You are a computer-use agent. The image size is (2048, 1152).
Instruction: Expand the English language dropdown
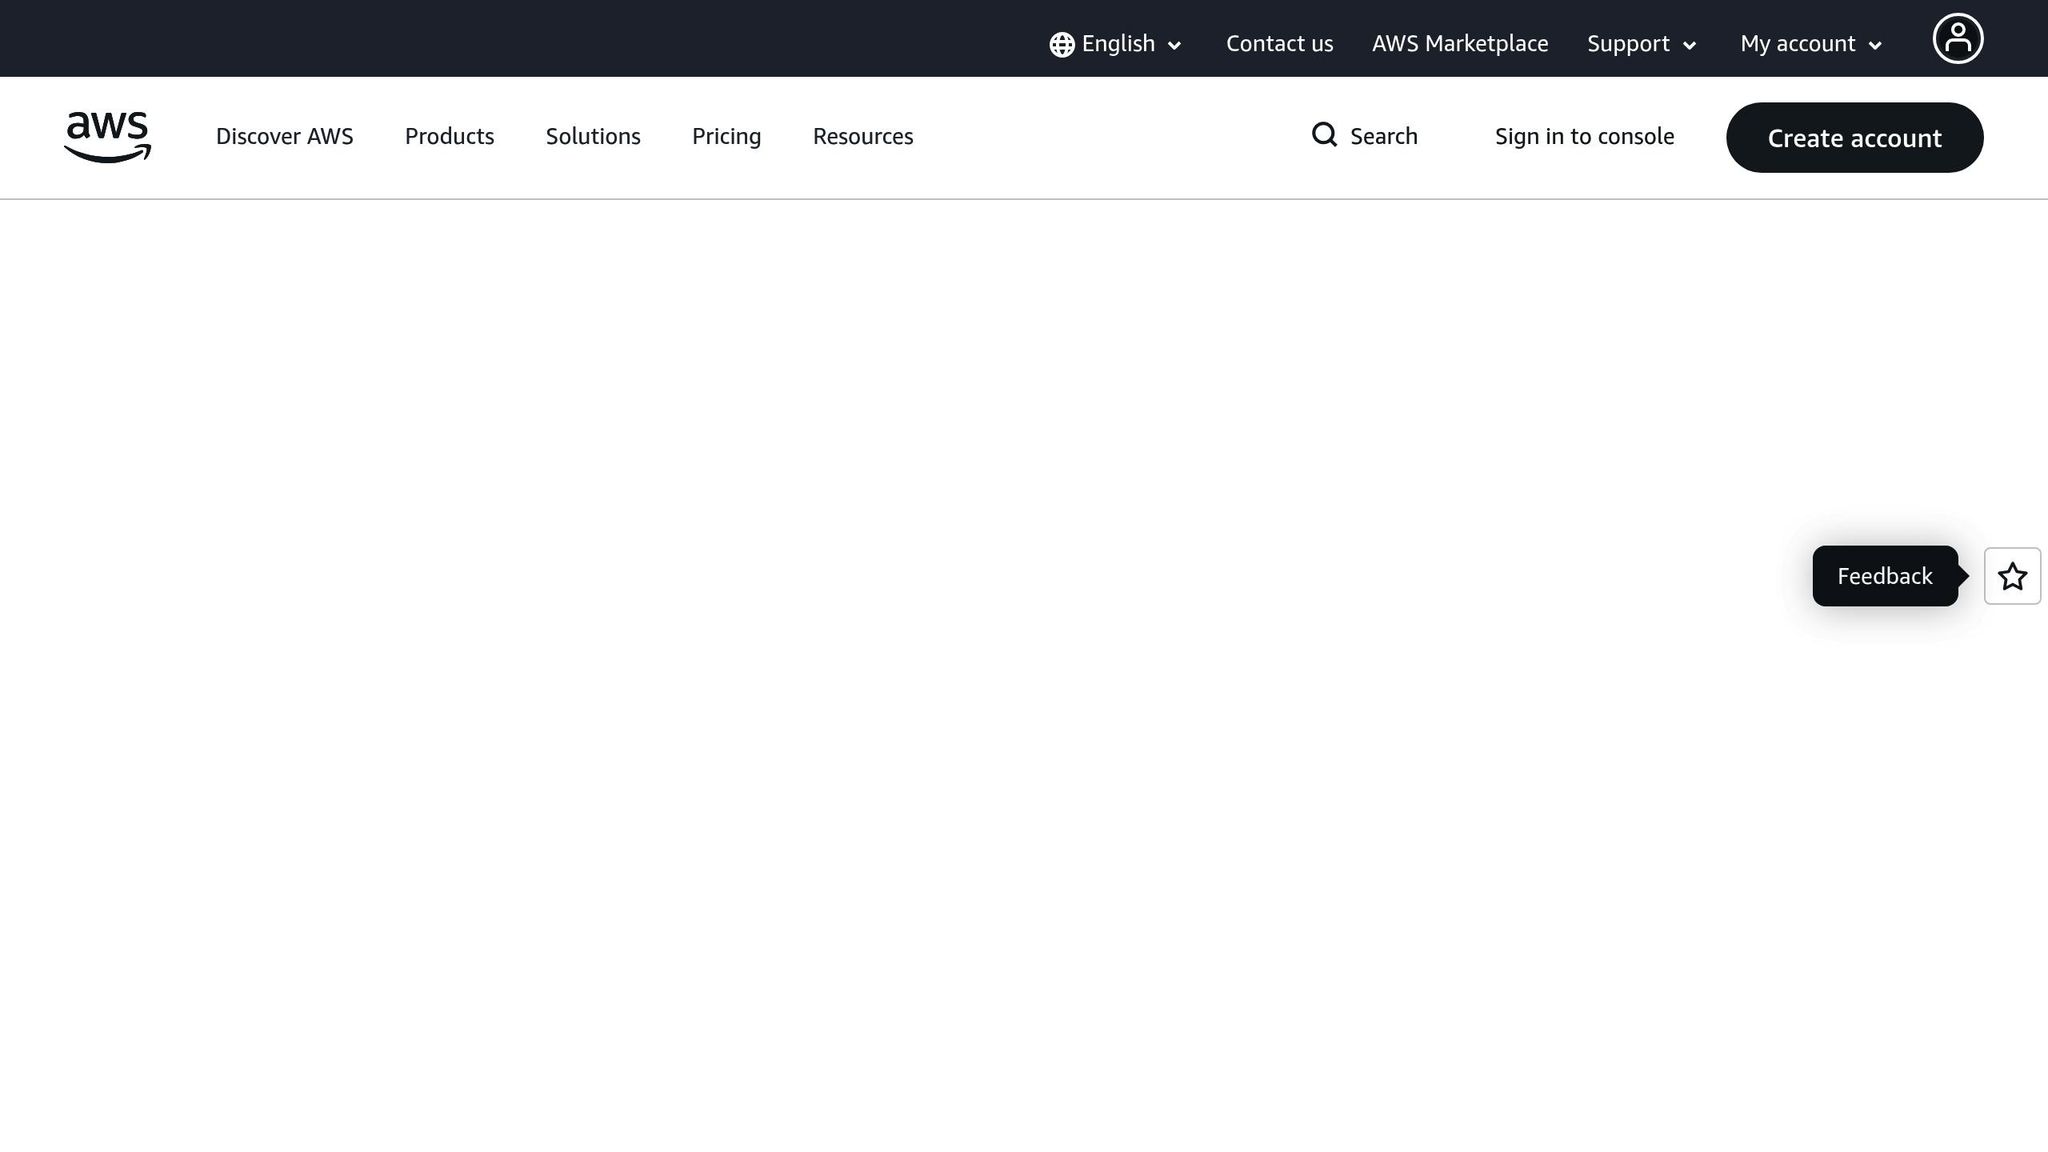pos(1117,44)
